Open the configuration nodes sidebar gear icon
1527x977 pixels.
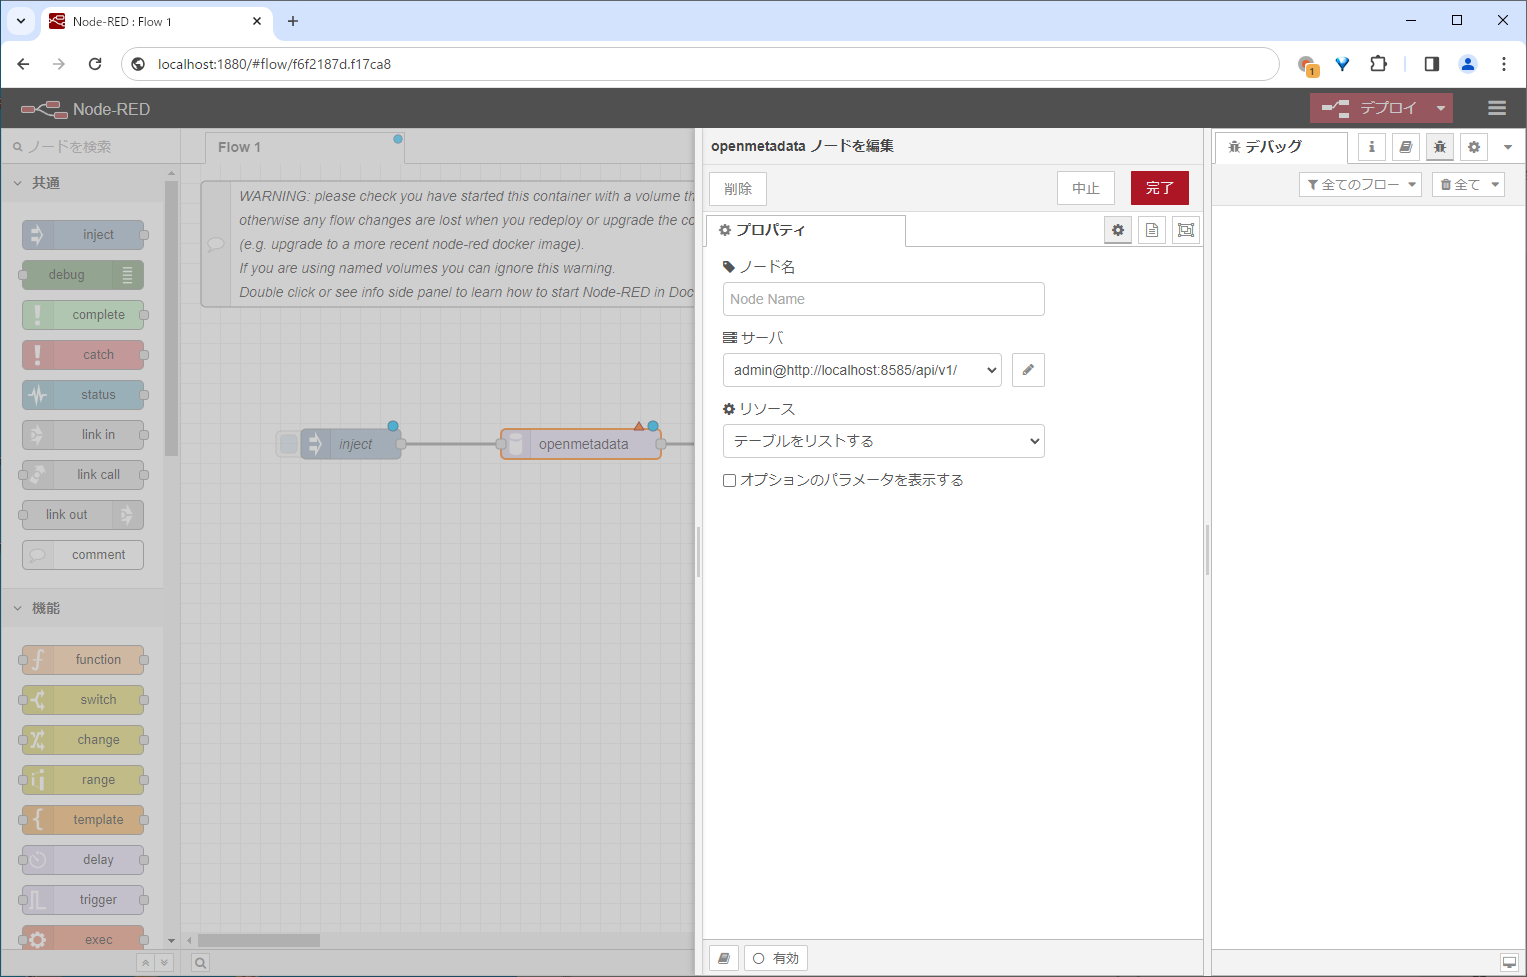coord(1474,146)
